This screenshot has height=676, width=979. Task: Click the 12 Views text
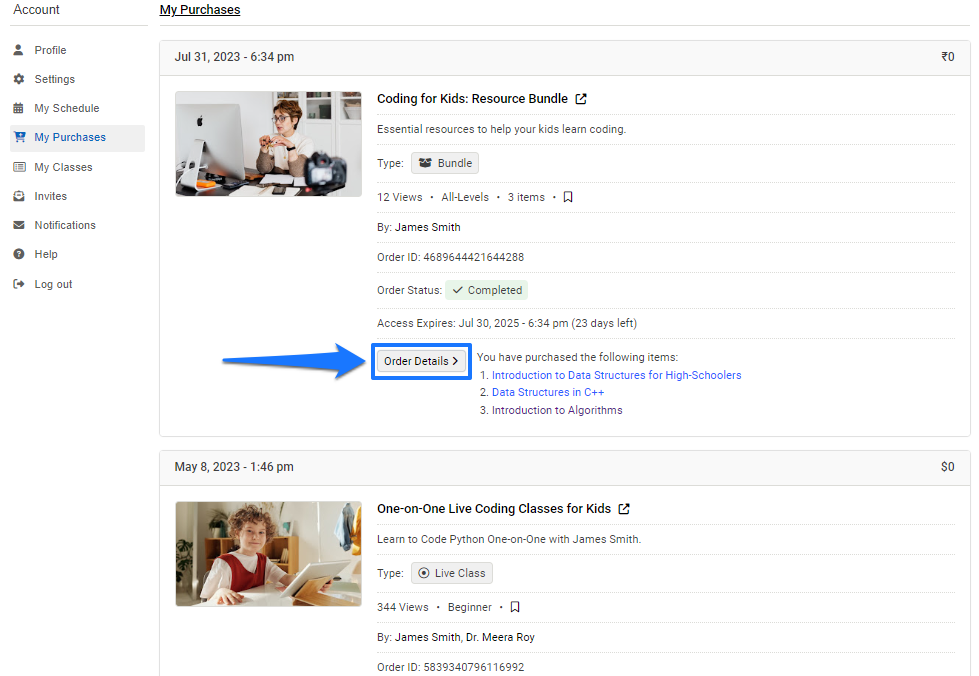pos(400,197)
